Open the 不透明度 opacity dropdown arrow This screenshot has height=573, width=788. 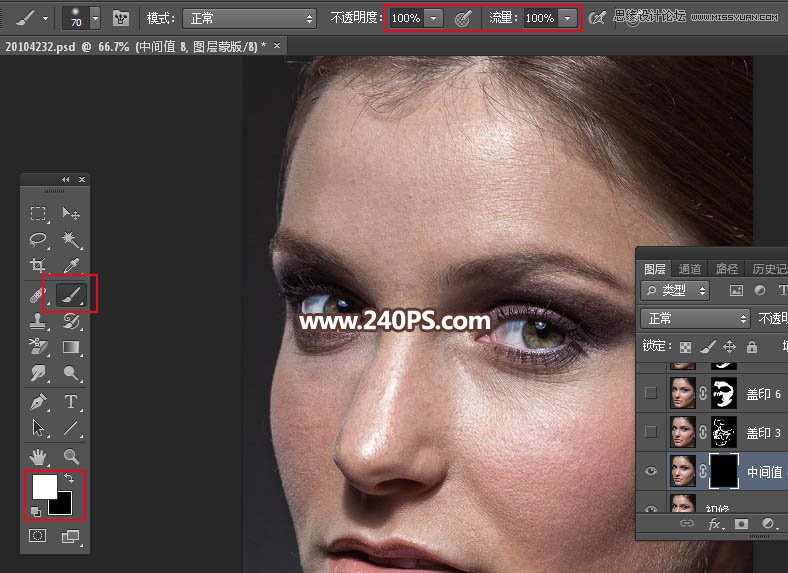[433, 18]
